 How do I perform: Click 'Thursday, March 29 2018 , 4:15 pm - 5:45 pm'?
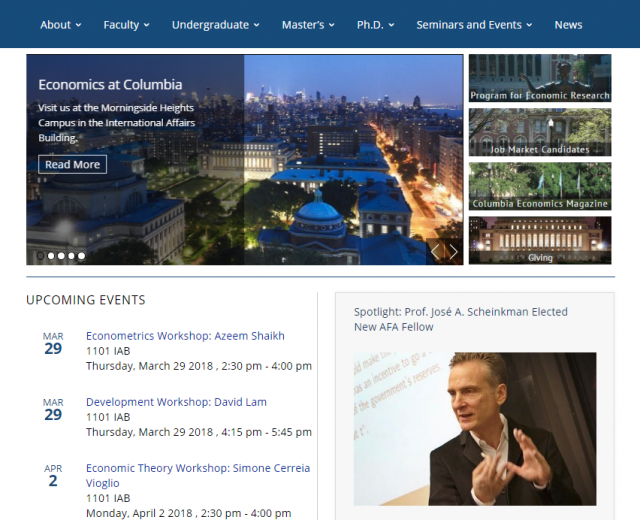pos(199,432)
